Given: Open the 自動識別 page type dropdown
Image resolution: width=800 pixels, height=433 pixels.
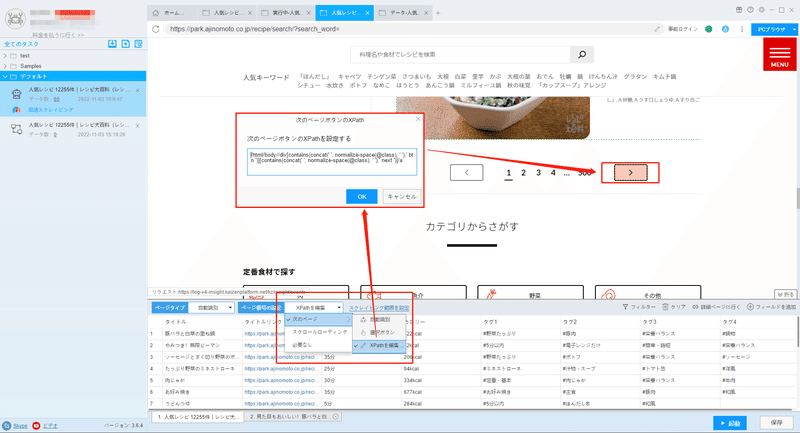Looking at the screenshot, I should pyautogui.click(x=211, y=308).
